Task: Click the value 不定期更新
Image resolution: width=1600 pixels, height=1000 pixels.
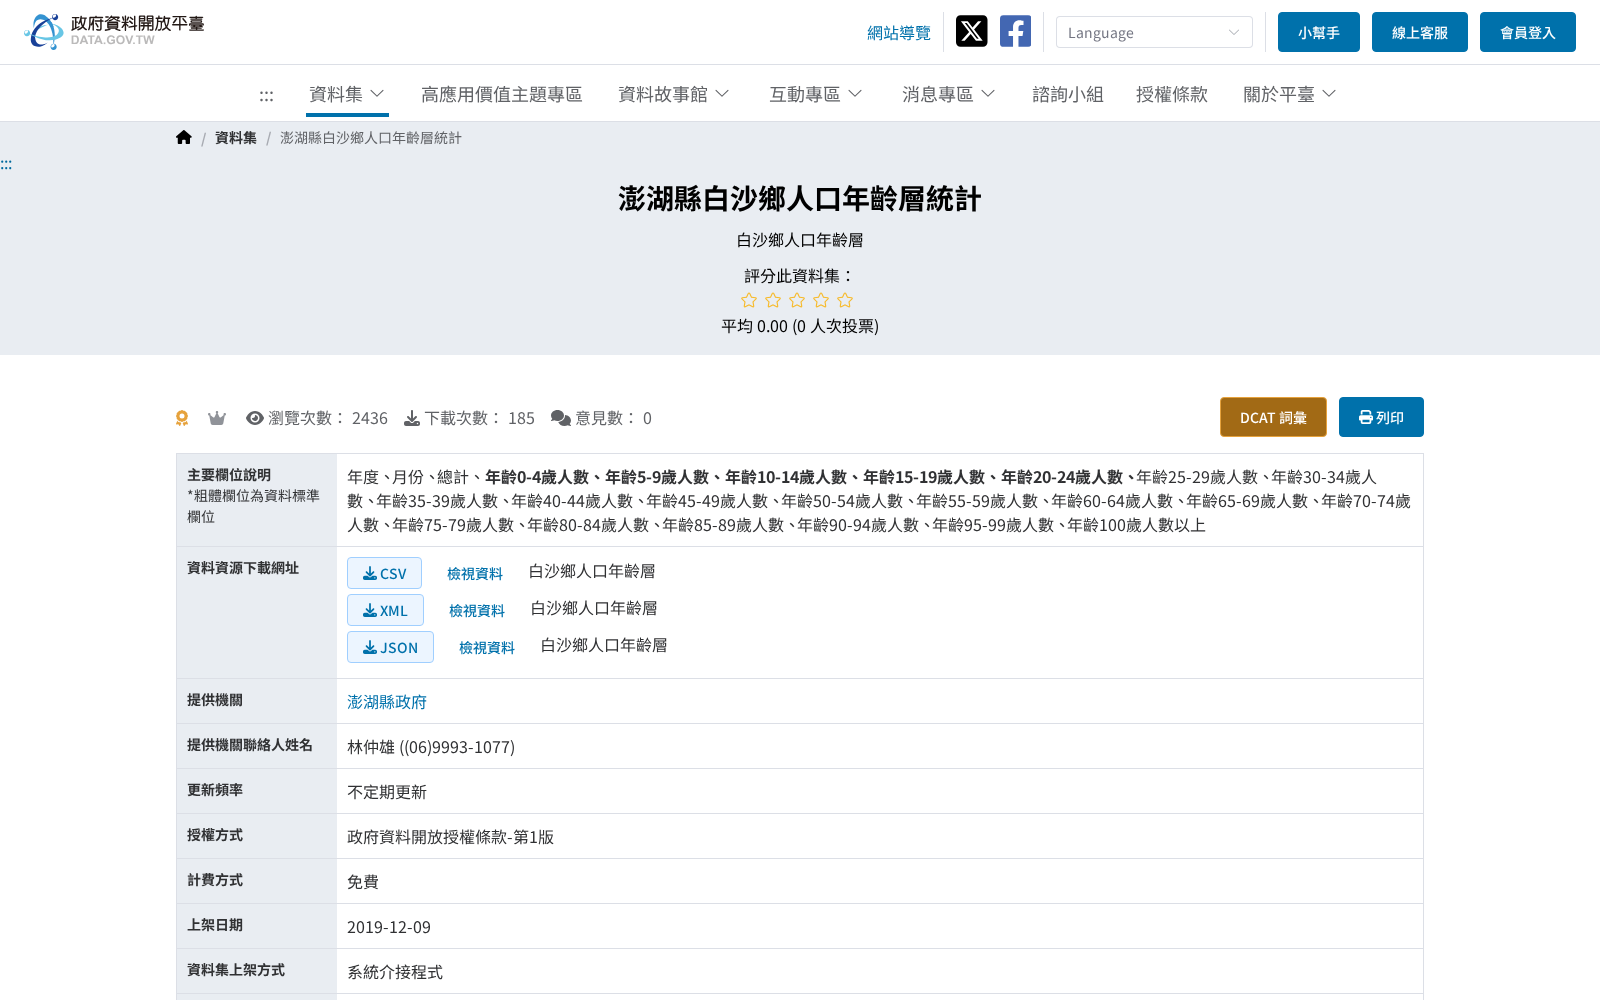Action: [x=387, y=792]
